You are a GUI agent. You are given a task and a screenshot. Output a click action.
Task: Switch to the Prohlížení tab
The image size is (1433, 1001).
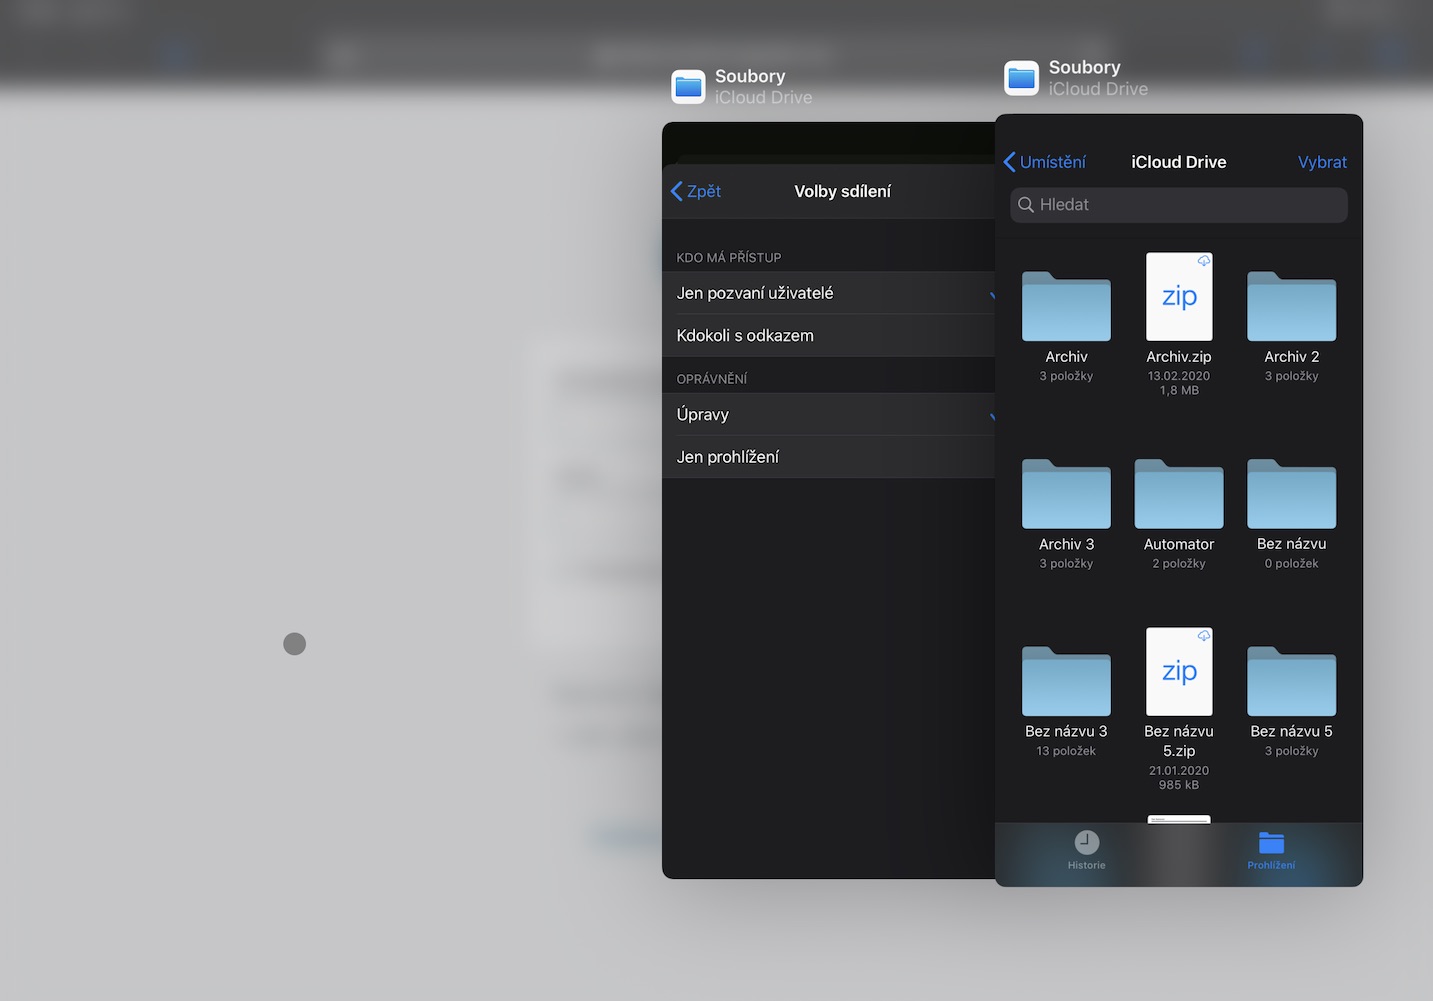coord(1271,850)
